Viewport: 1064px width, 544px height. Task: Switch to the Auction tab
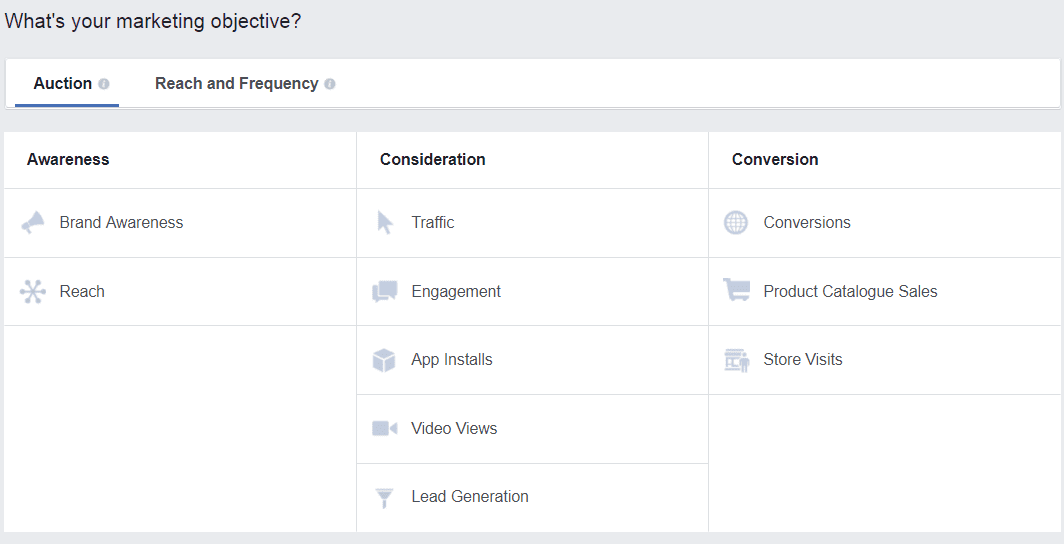(x=63, y=84)
